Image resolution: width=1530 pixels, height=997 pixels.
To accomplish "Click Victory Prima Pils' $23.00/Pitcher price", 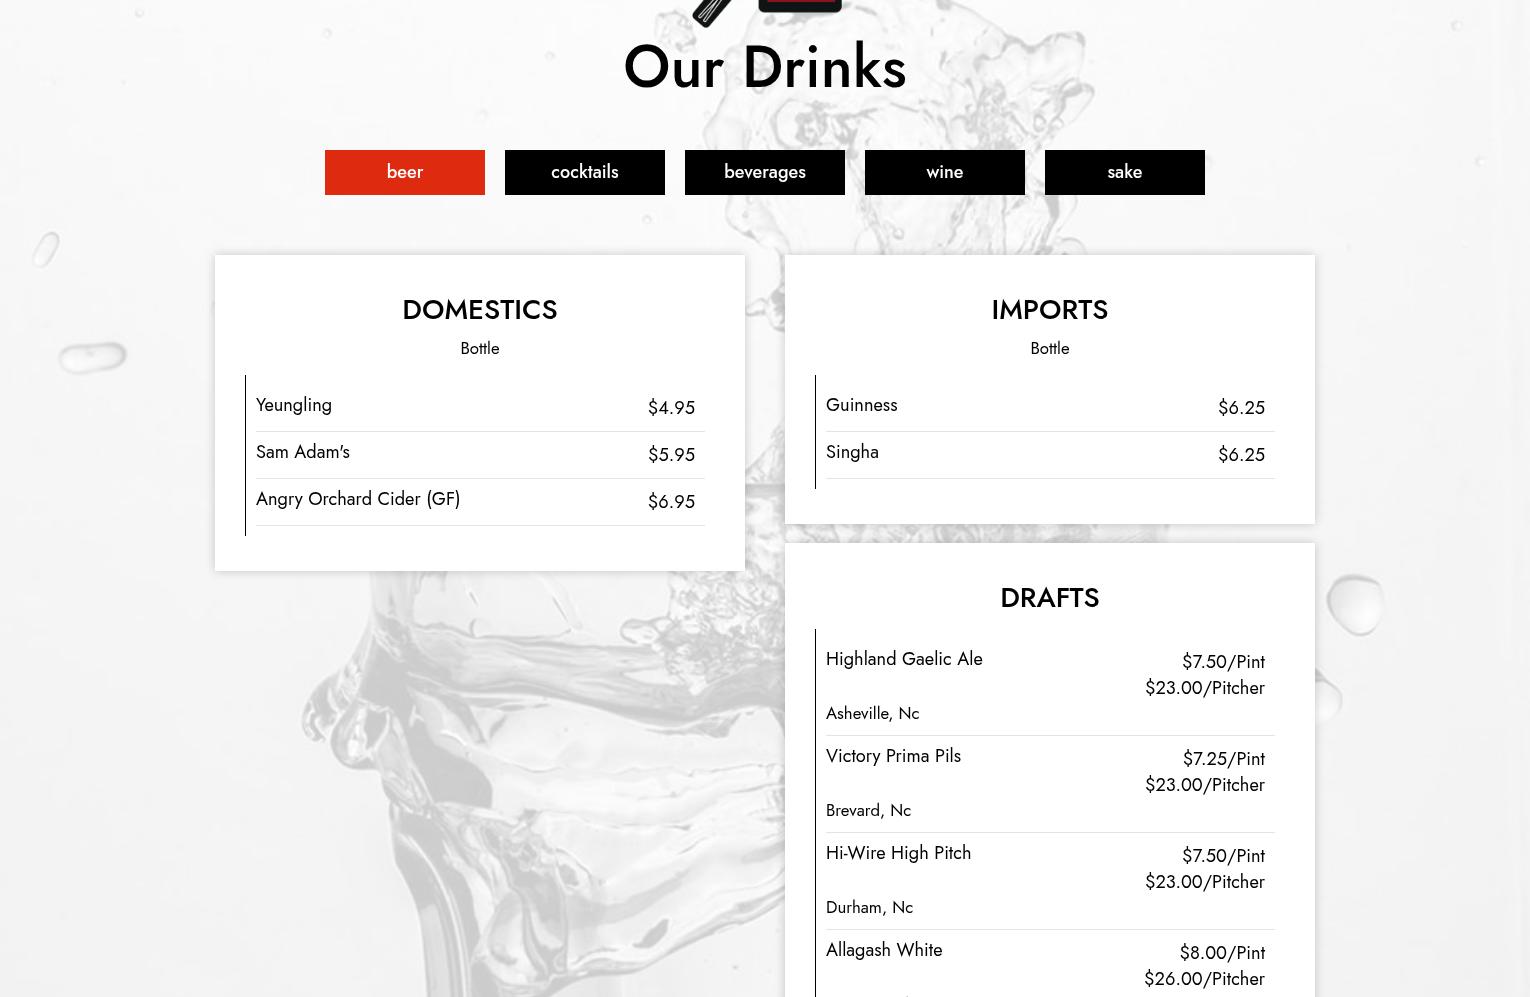I will [1205, 785].
